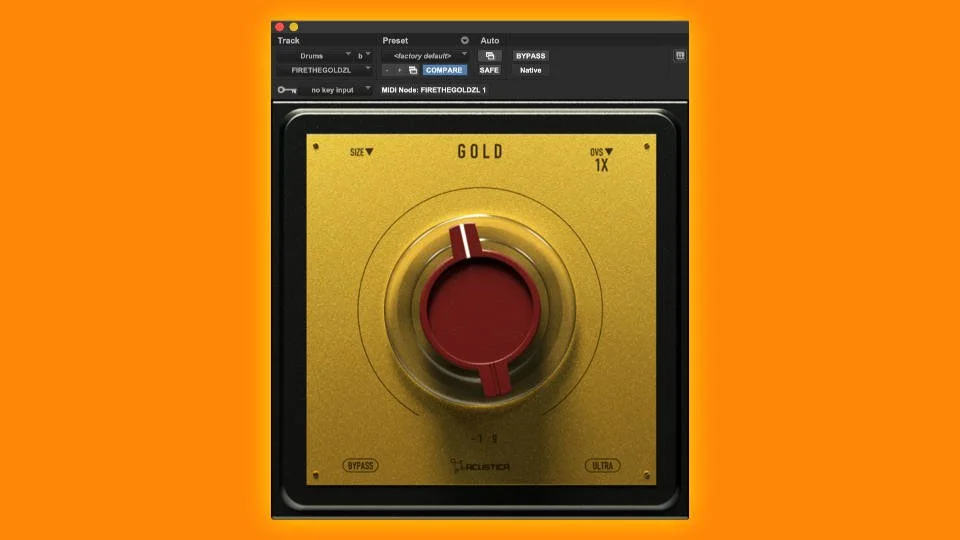
Task: Click the target/window icon at header right
Action: tap(680, 56)
